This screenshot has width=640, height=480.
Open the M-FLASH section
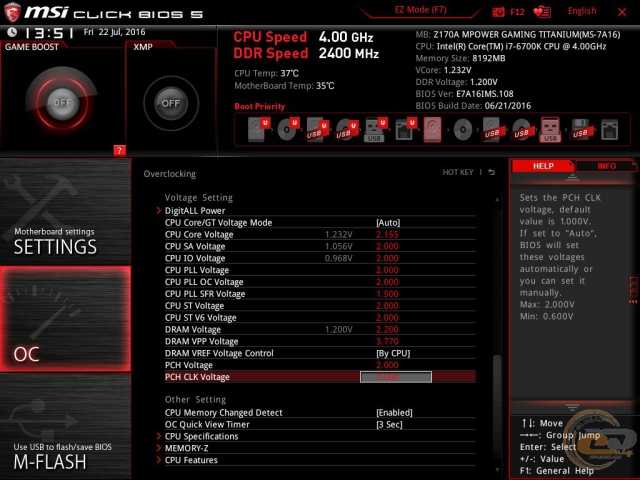[65, 427]
